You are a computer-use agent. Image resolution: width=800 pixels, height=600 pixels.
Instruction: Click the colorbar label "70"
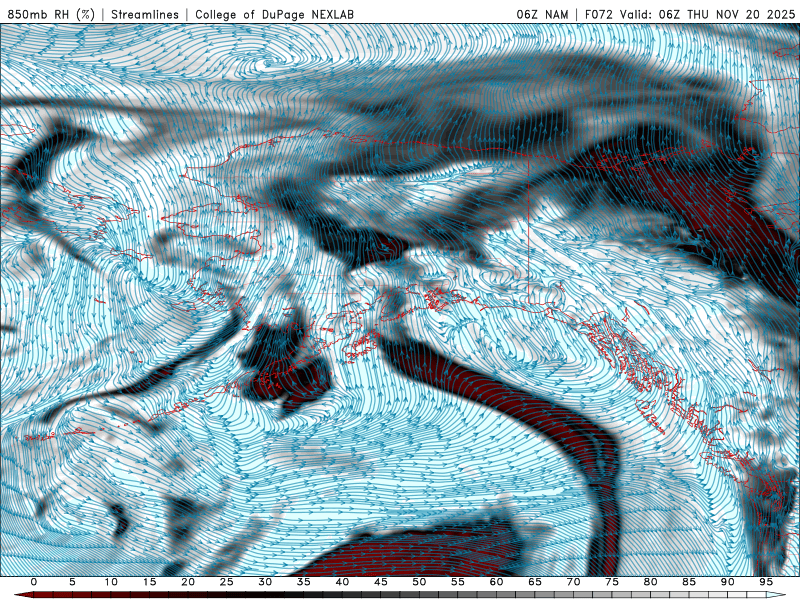(573, 582)
